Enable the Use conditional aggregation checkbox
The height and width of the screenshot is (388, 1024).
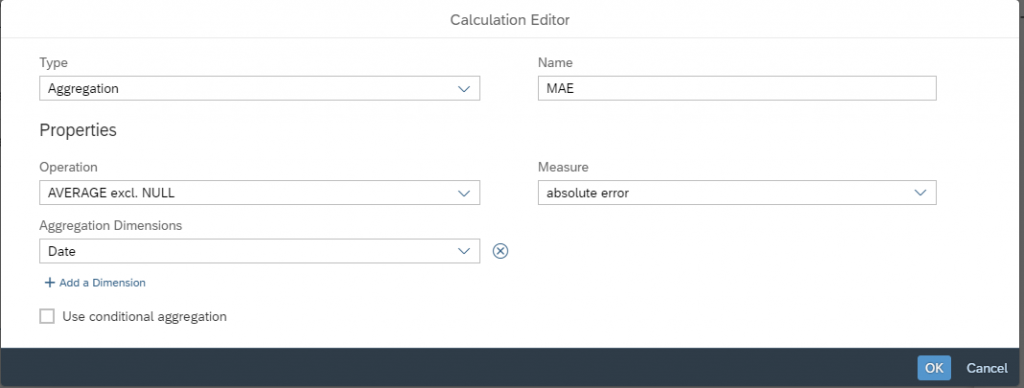pyautogui.click(x=47, y=317)
